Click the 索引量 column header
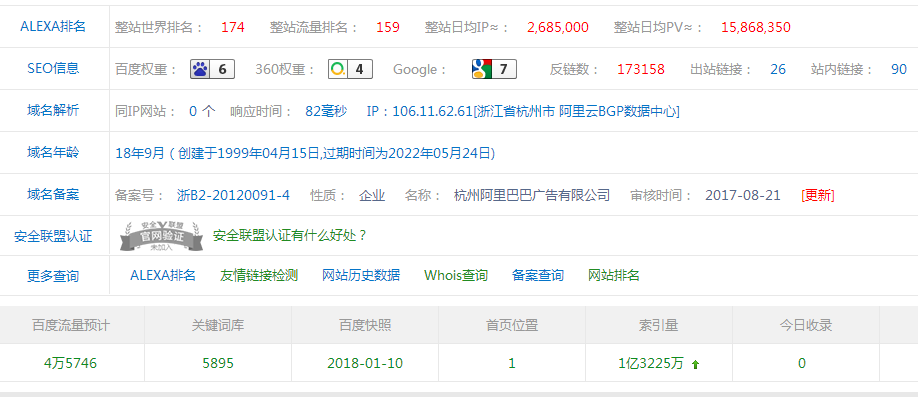Screen dimensions: 918x397 658,326
